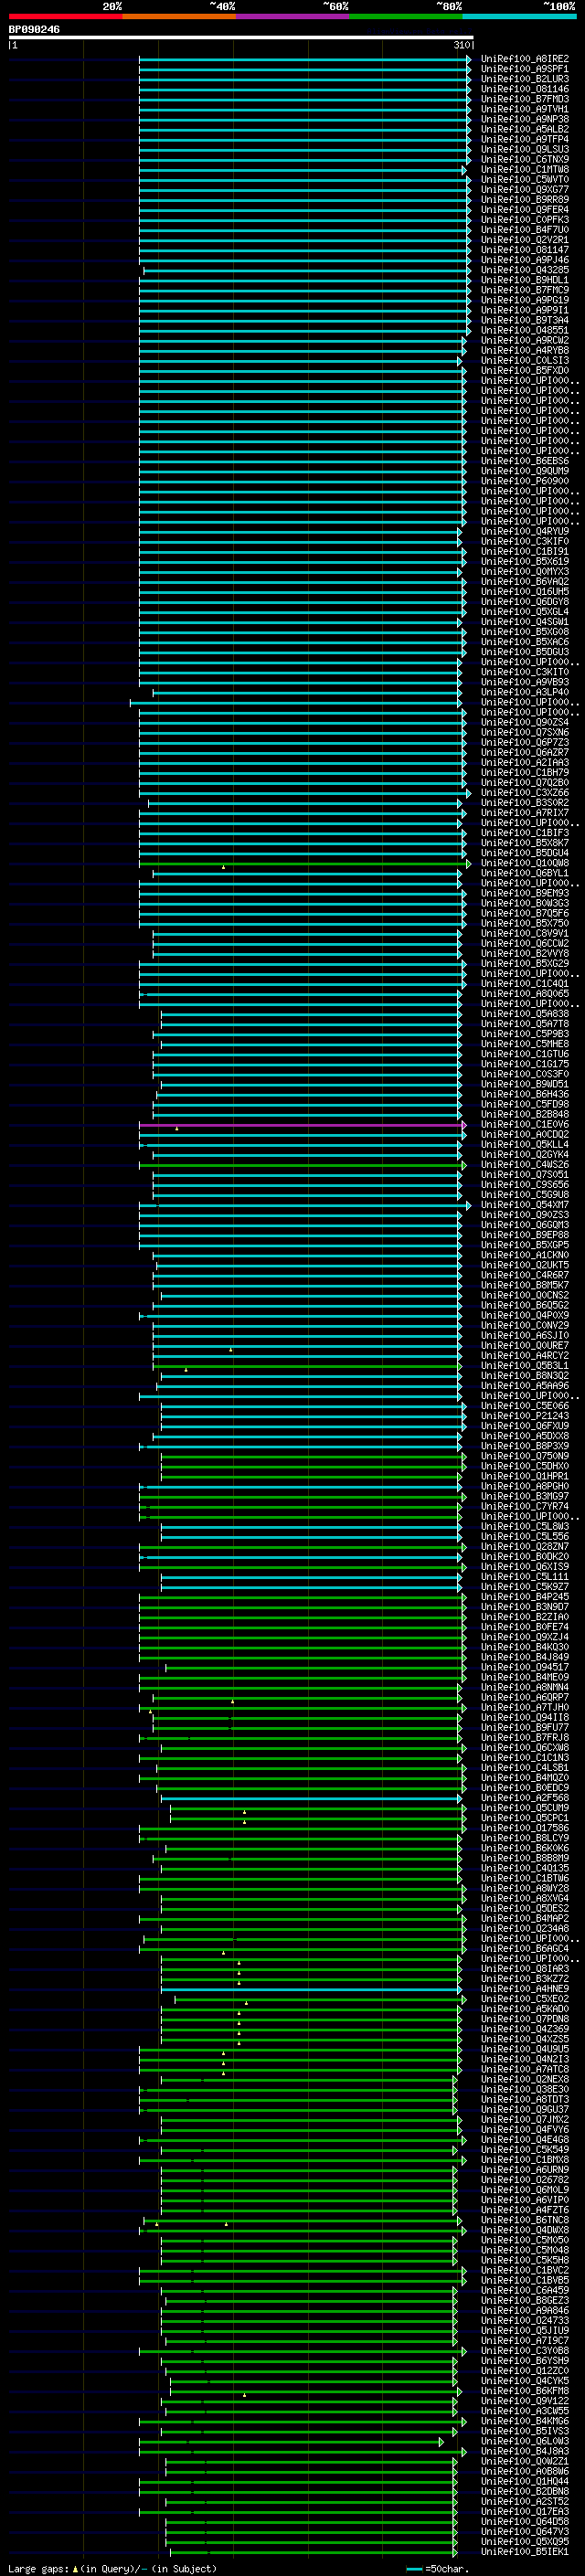Open hit UniRef100_A9SPF1
Viewport: 585px width, 2576px height.
click(525, 69)
